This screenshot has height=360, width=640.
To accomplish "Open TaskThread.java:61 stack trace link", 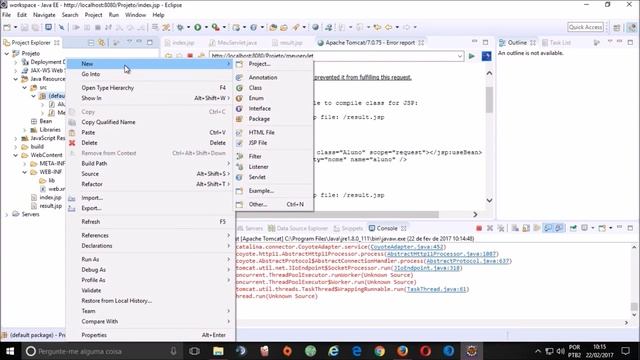I will 436,289.
